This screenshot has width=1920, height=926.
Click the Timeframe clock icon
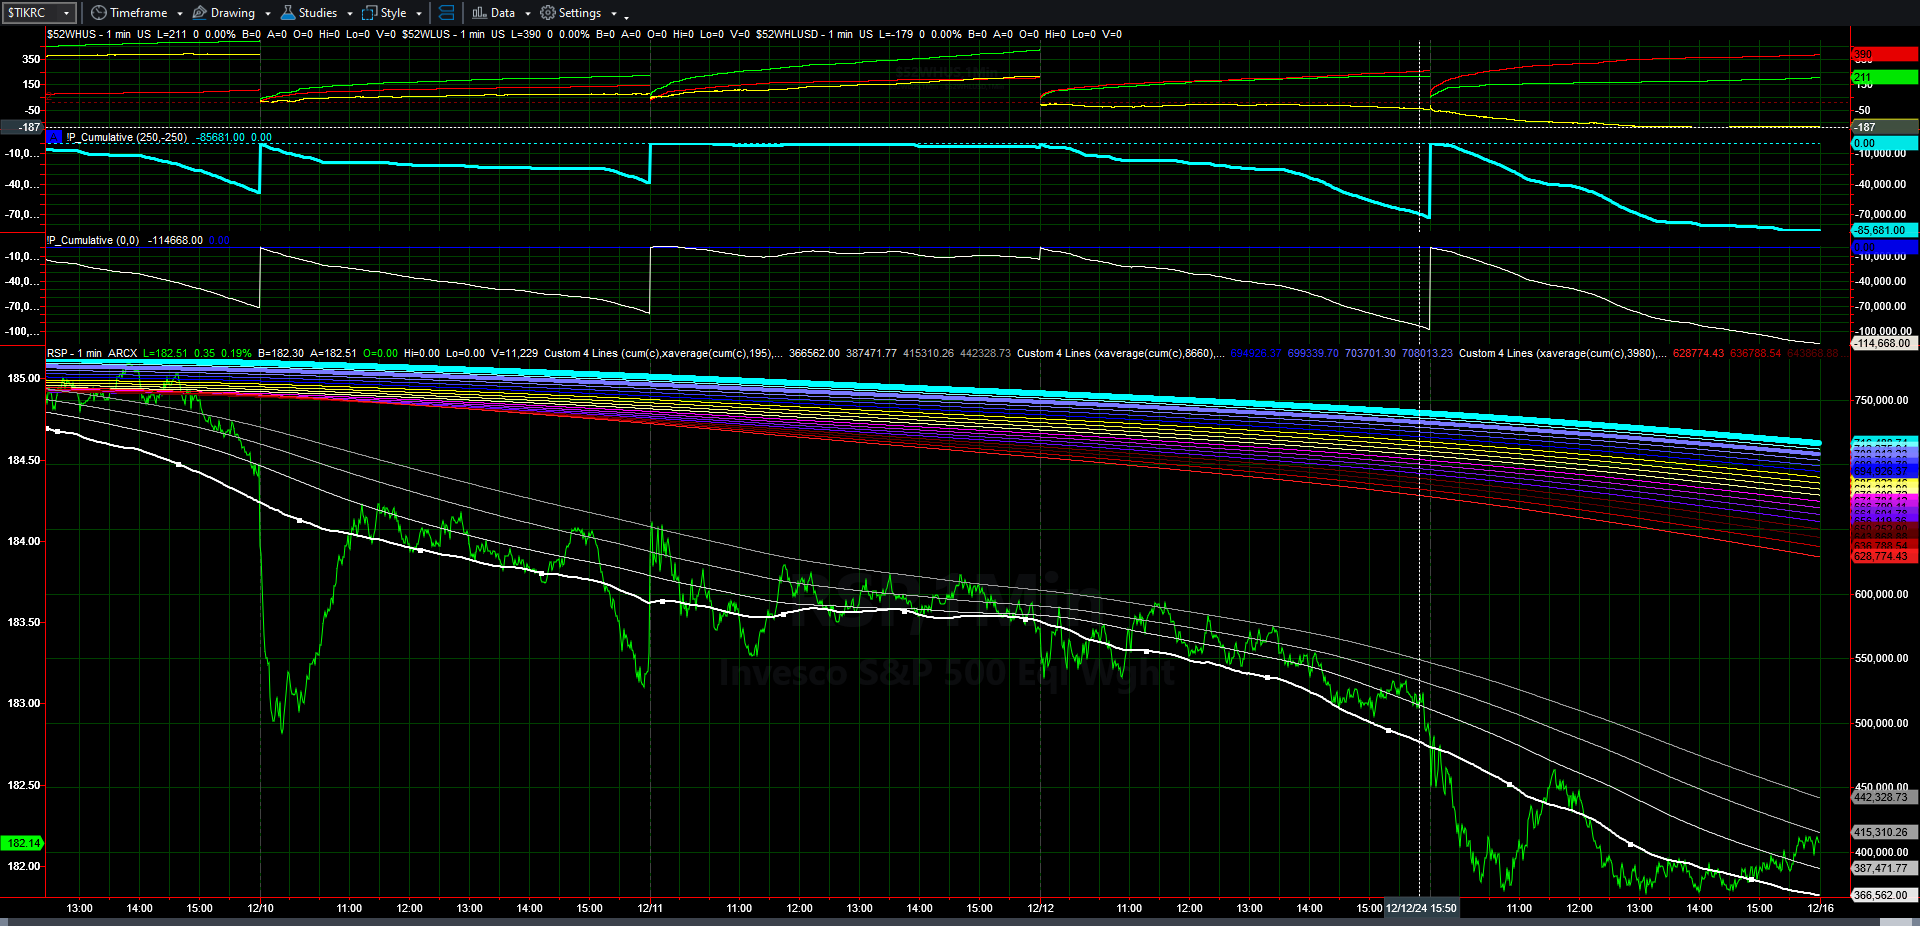click(98, 13)
